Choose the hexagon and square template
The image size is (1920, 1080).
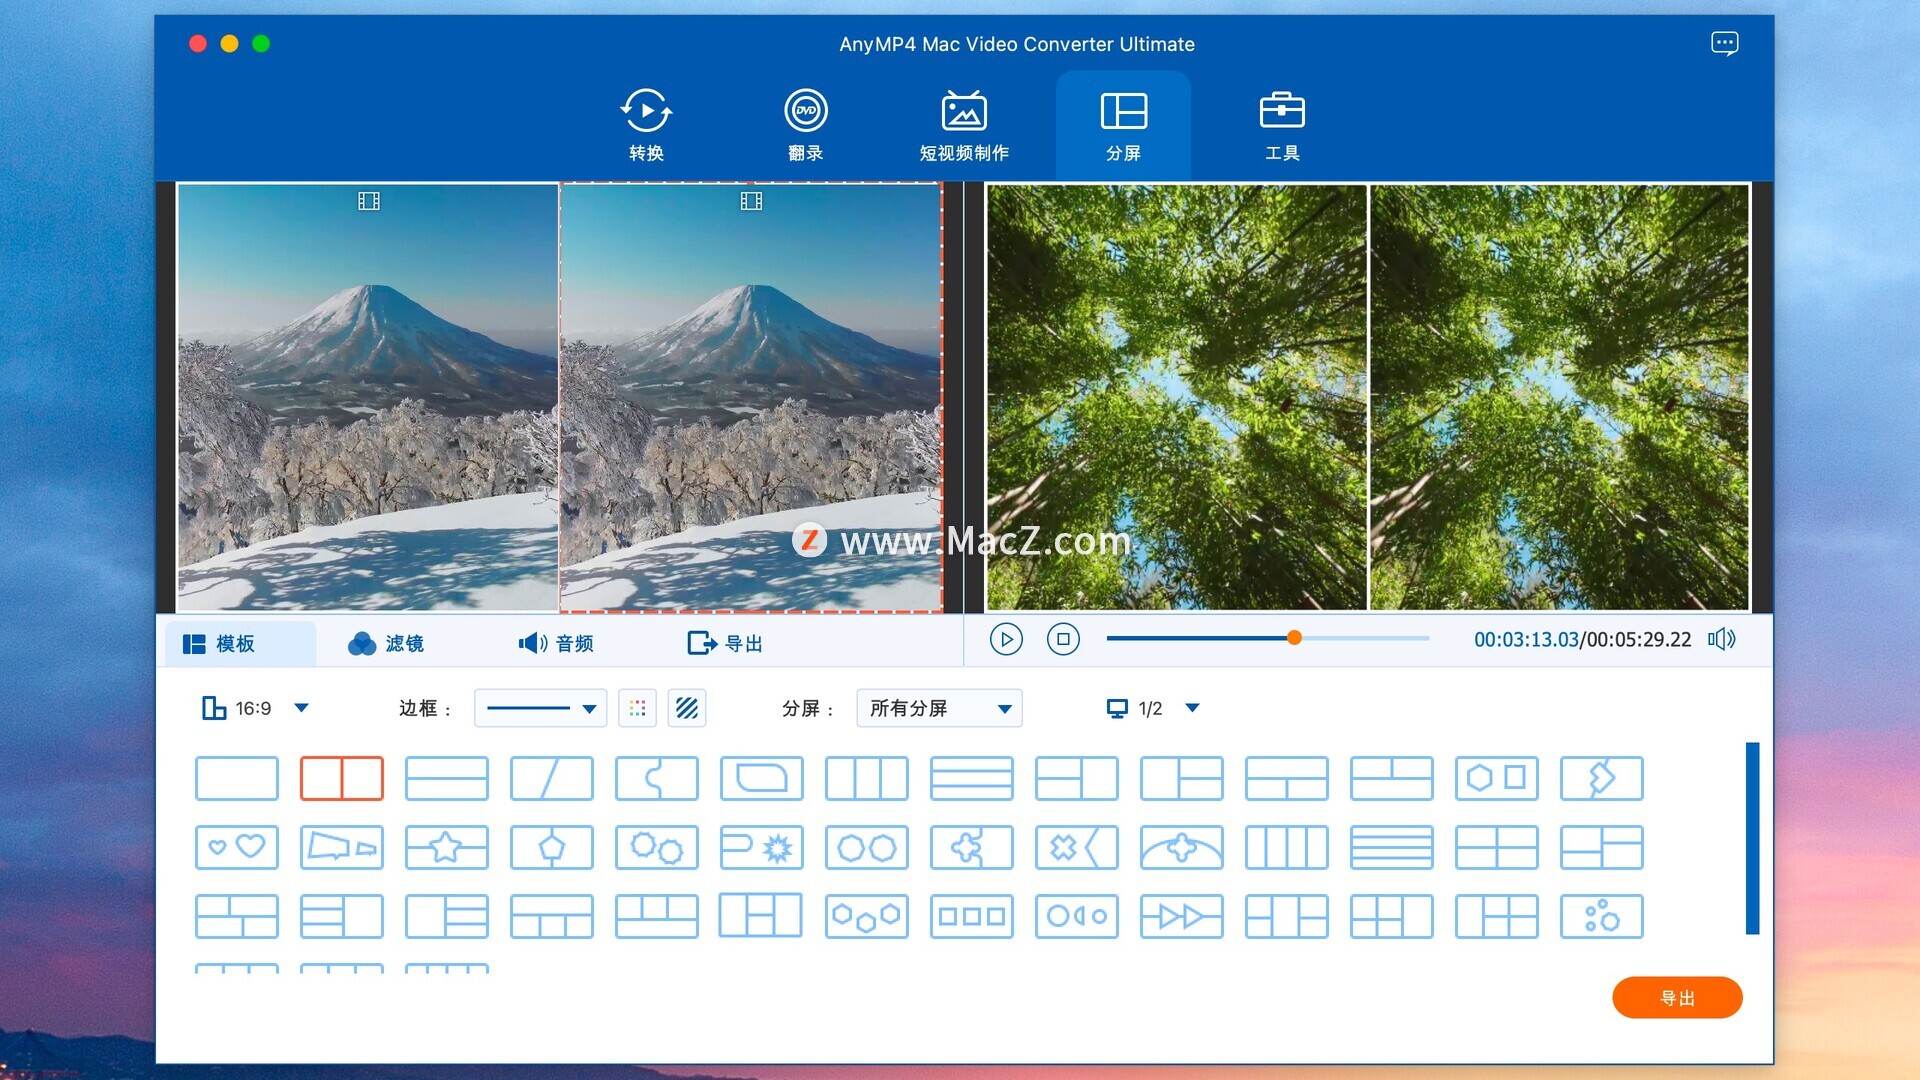(x=1497, y=778)
